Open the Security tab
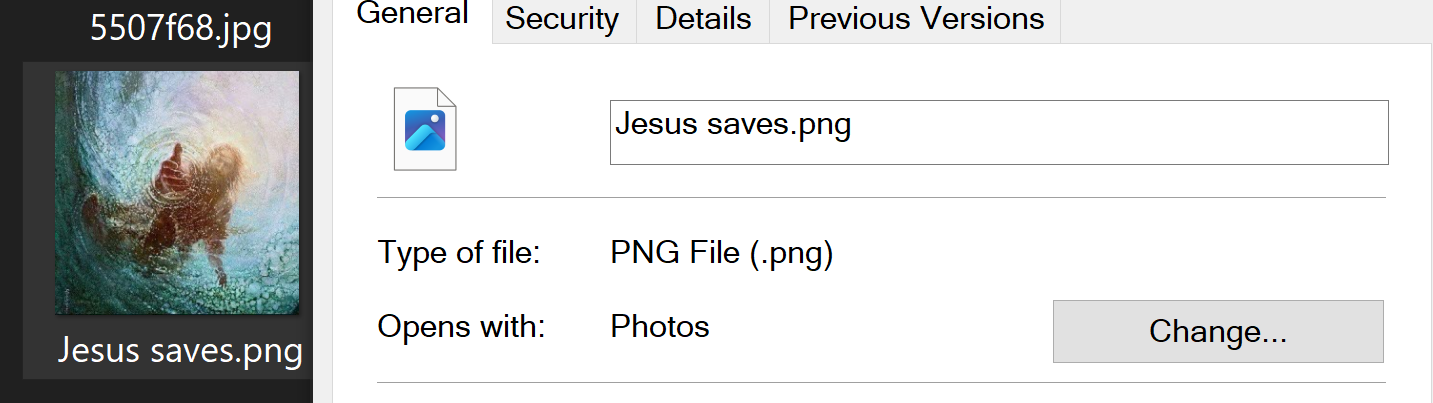The image size is (1433, 403). pyautogui.click(x=562, y=19)
